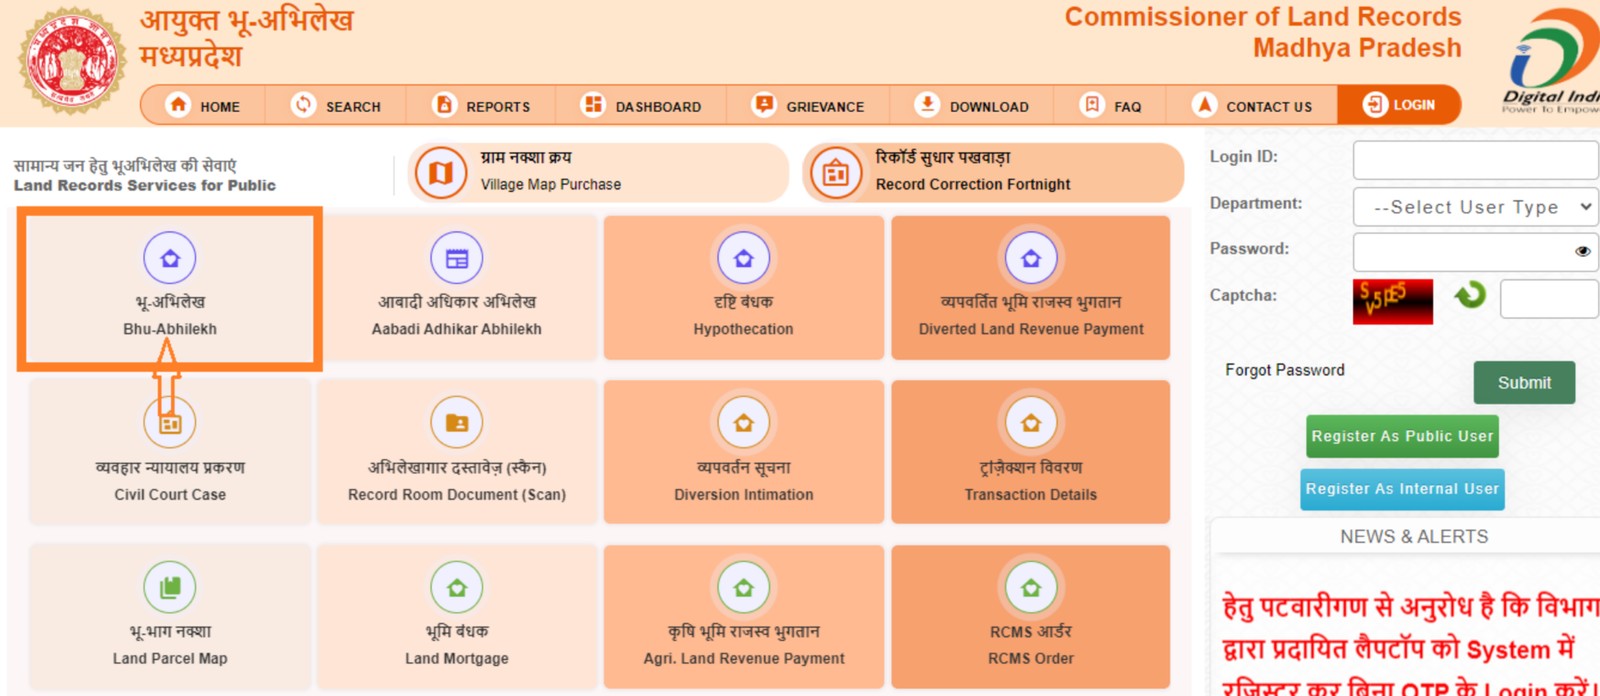1600x696 pixels.
Task: Click the RCMS Order label text
Action: pyautogui.click(x=1031, y=659)
